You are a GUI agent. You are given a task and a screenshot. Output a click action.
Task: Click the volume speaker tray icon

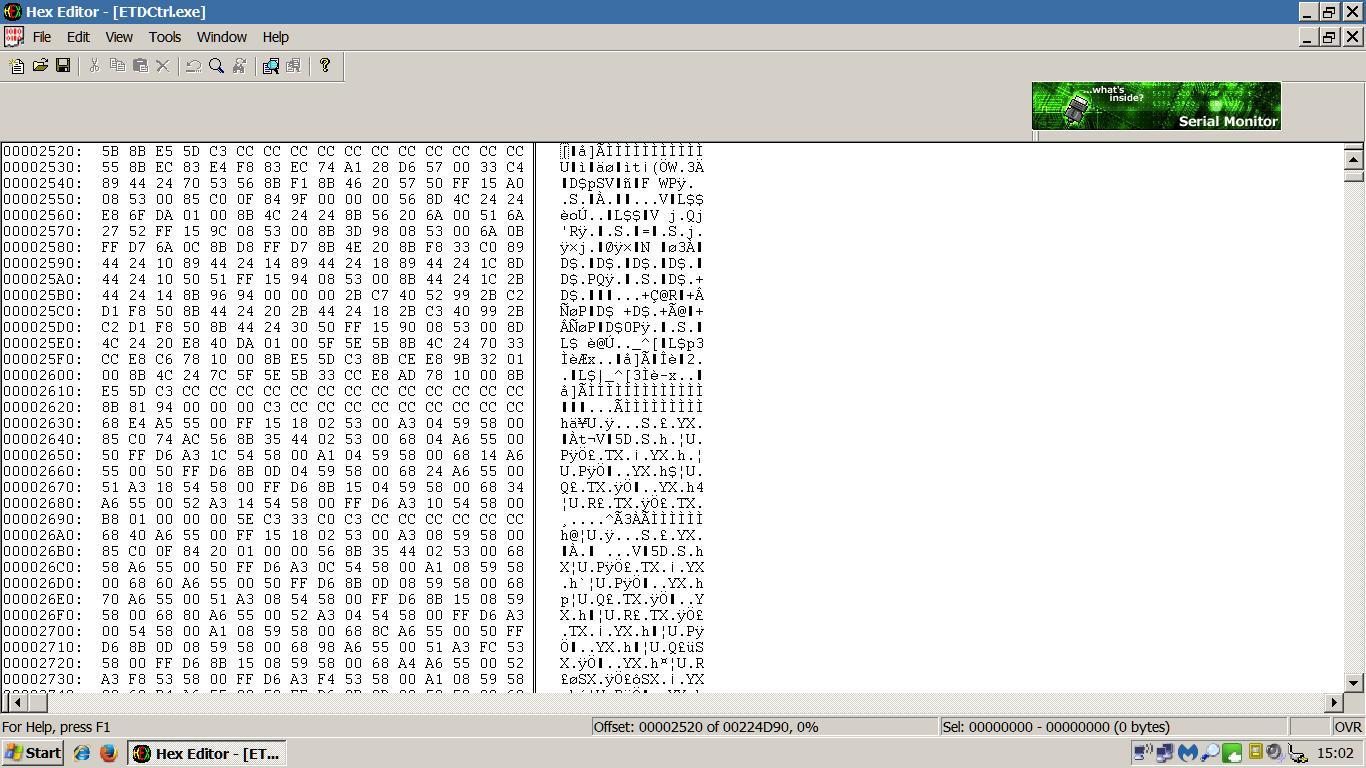click(1275, 753)
